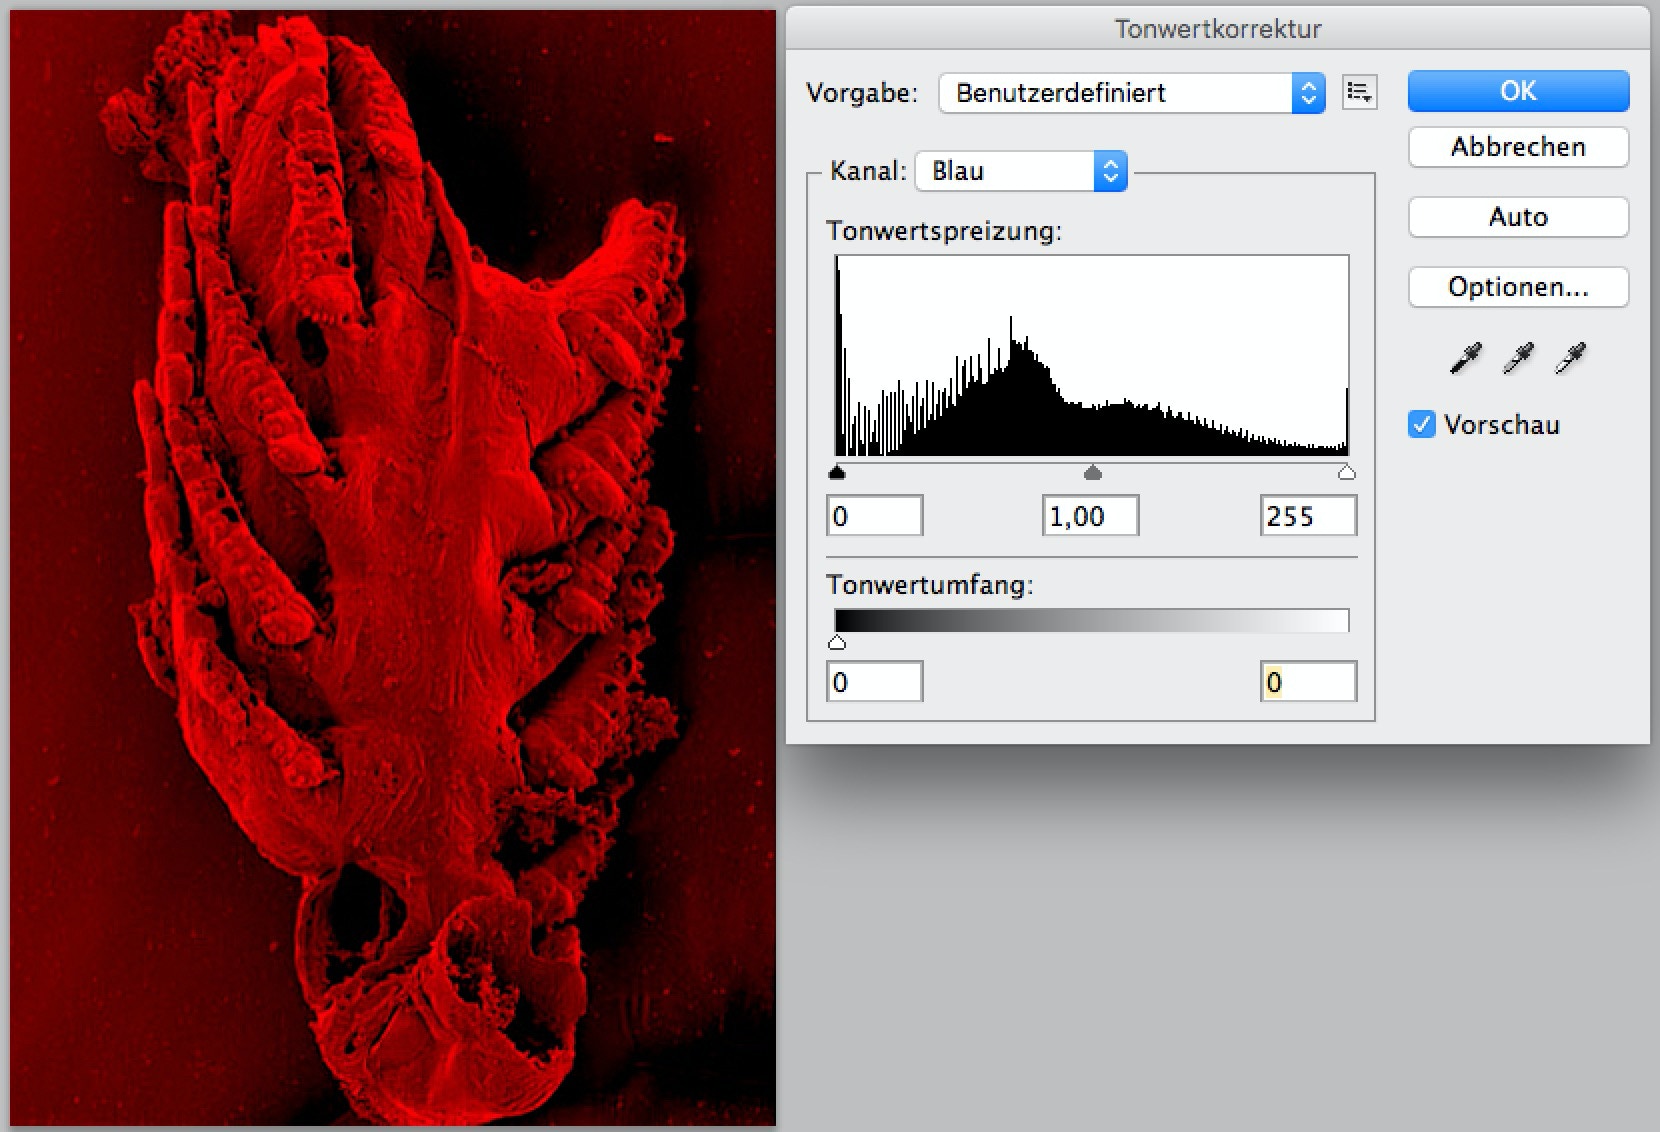The width and height of the screenshot is (1660, 1132).
Task: Click the output levels slider handle
Action: [838, 643]
